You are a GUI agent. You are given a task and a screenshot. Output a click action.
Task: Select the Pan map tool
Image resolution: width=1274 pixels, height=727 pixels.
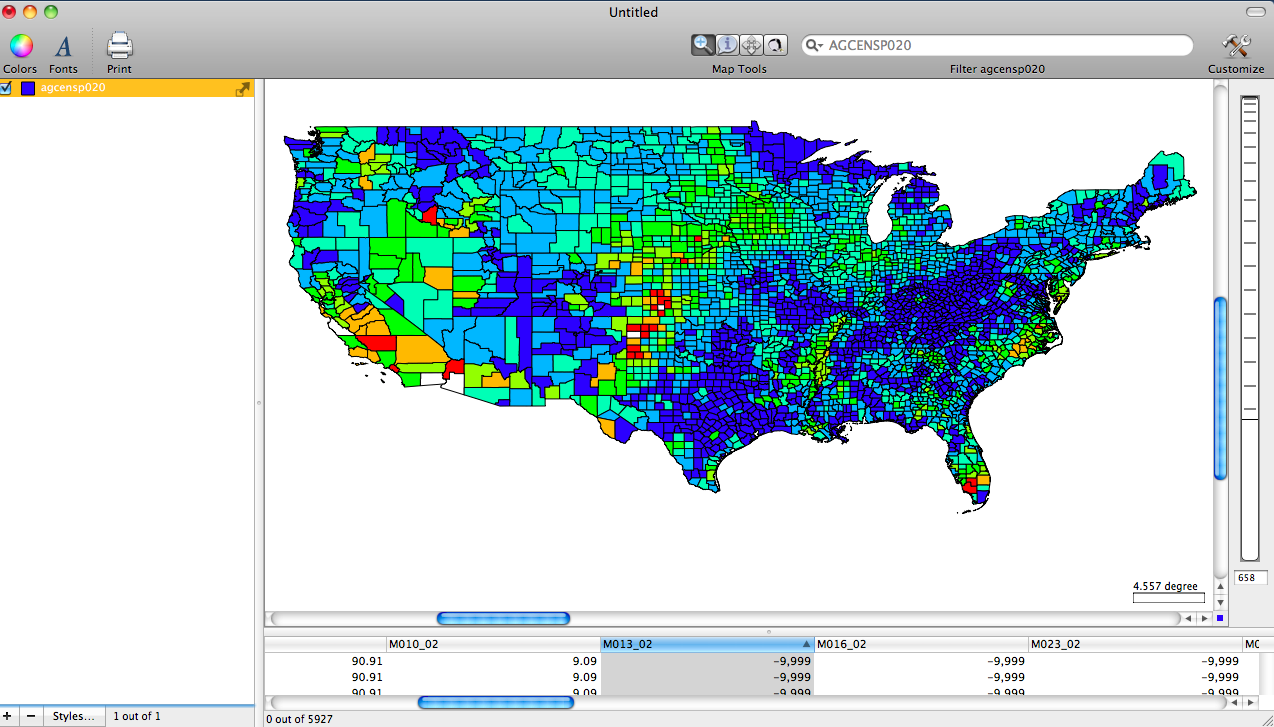pyautogui.click(x=751, y=44)
